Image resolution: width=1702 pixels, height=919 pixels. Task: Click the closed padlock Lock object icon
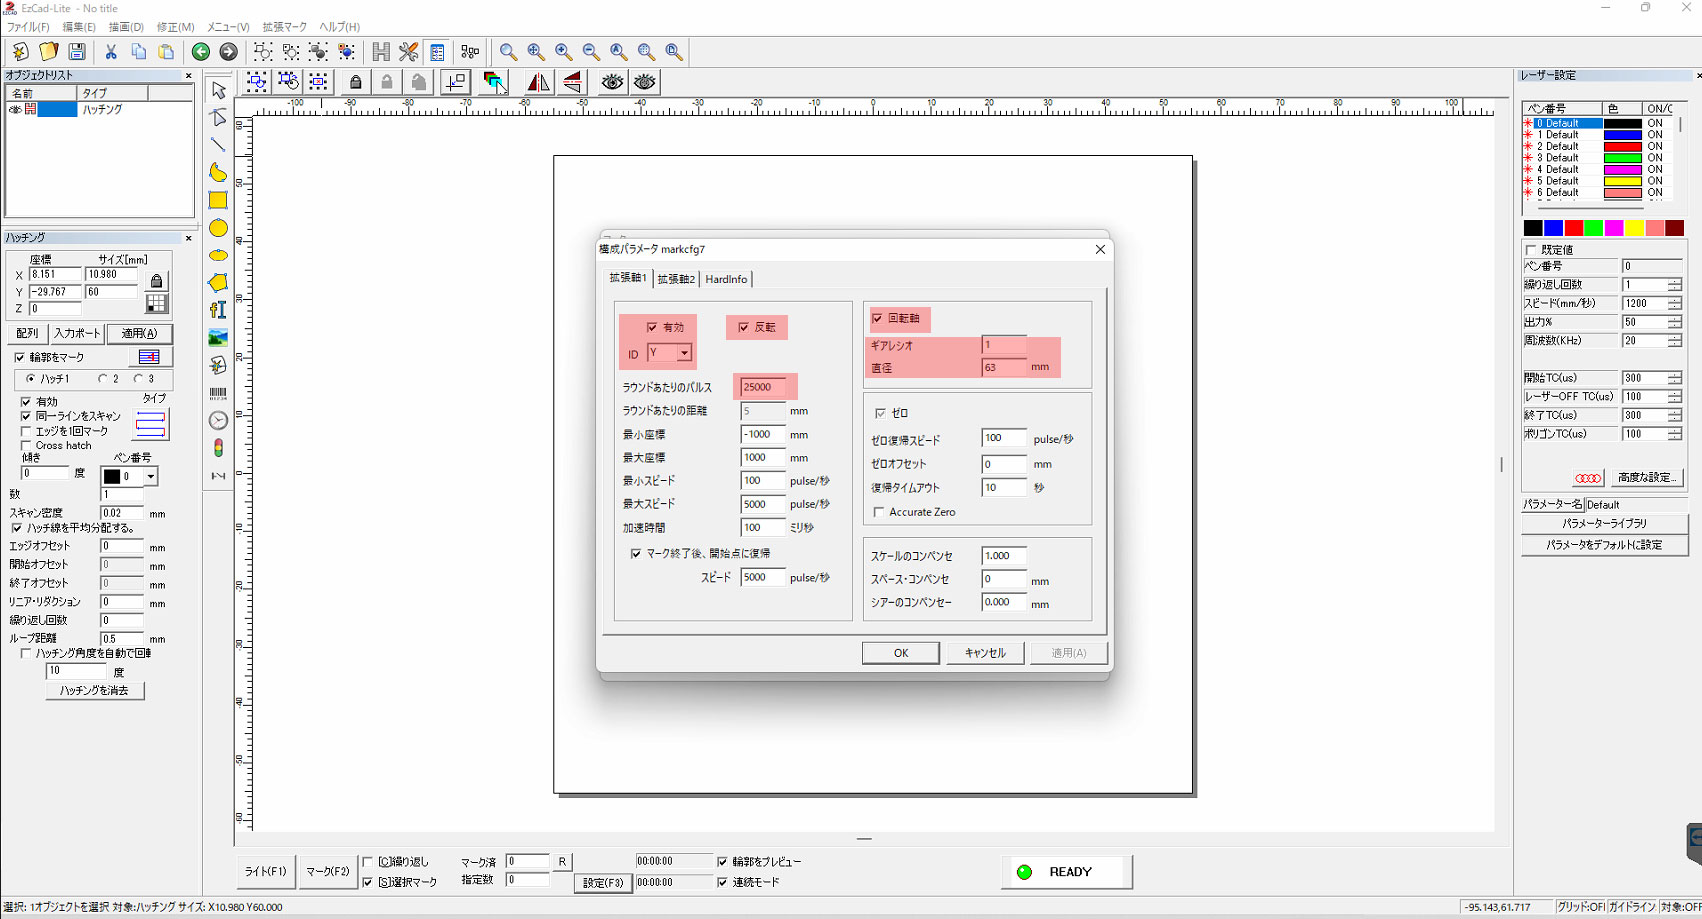pyautogui.click(x=356, y=82)
